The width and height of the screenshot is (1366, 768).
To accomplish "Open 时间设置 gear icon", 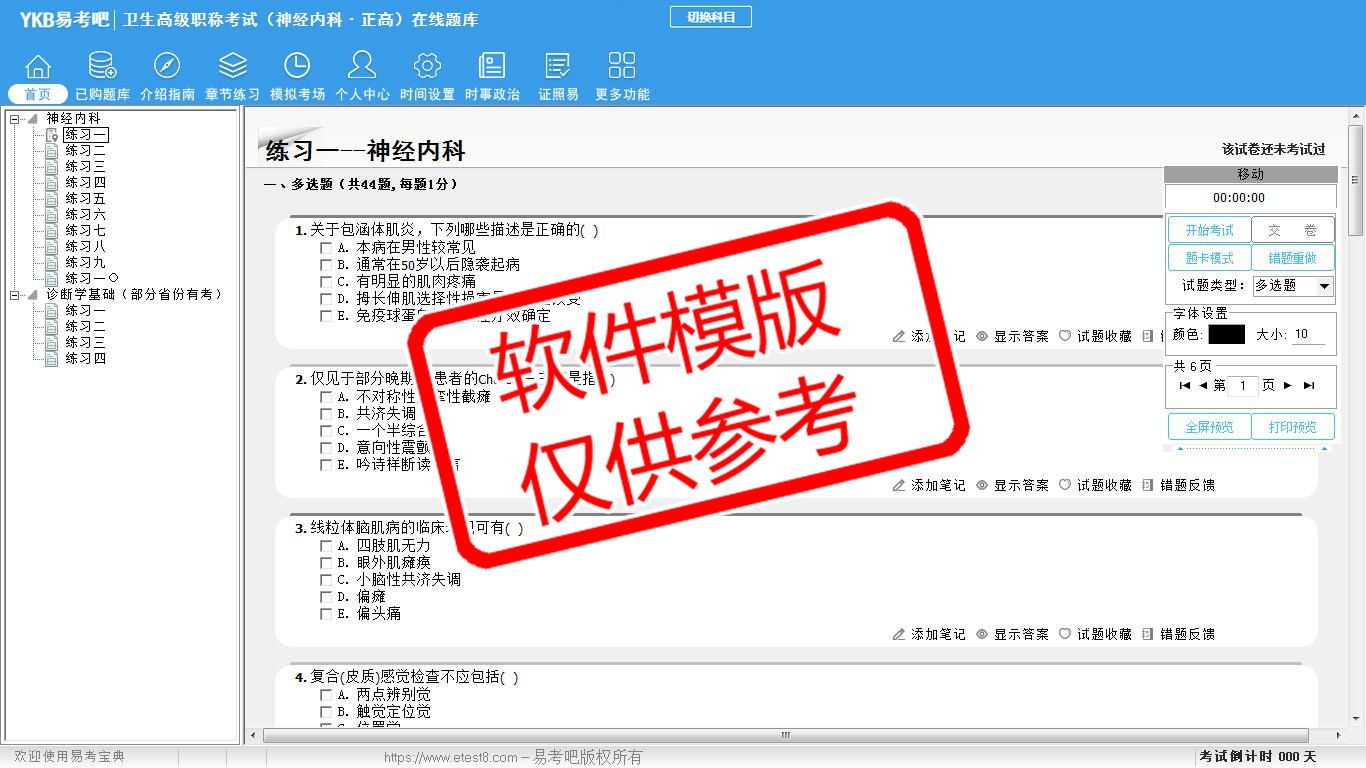I will 427,67.
